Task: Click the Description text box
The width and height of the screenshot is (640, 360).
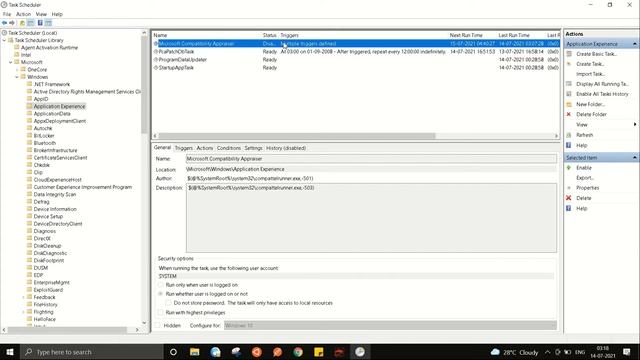Action: click(371, 218)
